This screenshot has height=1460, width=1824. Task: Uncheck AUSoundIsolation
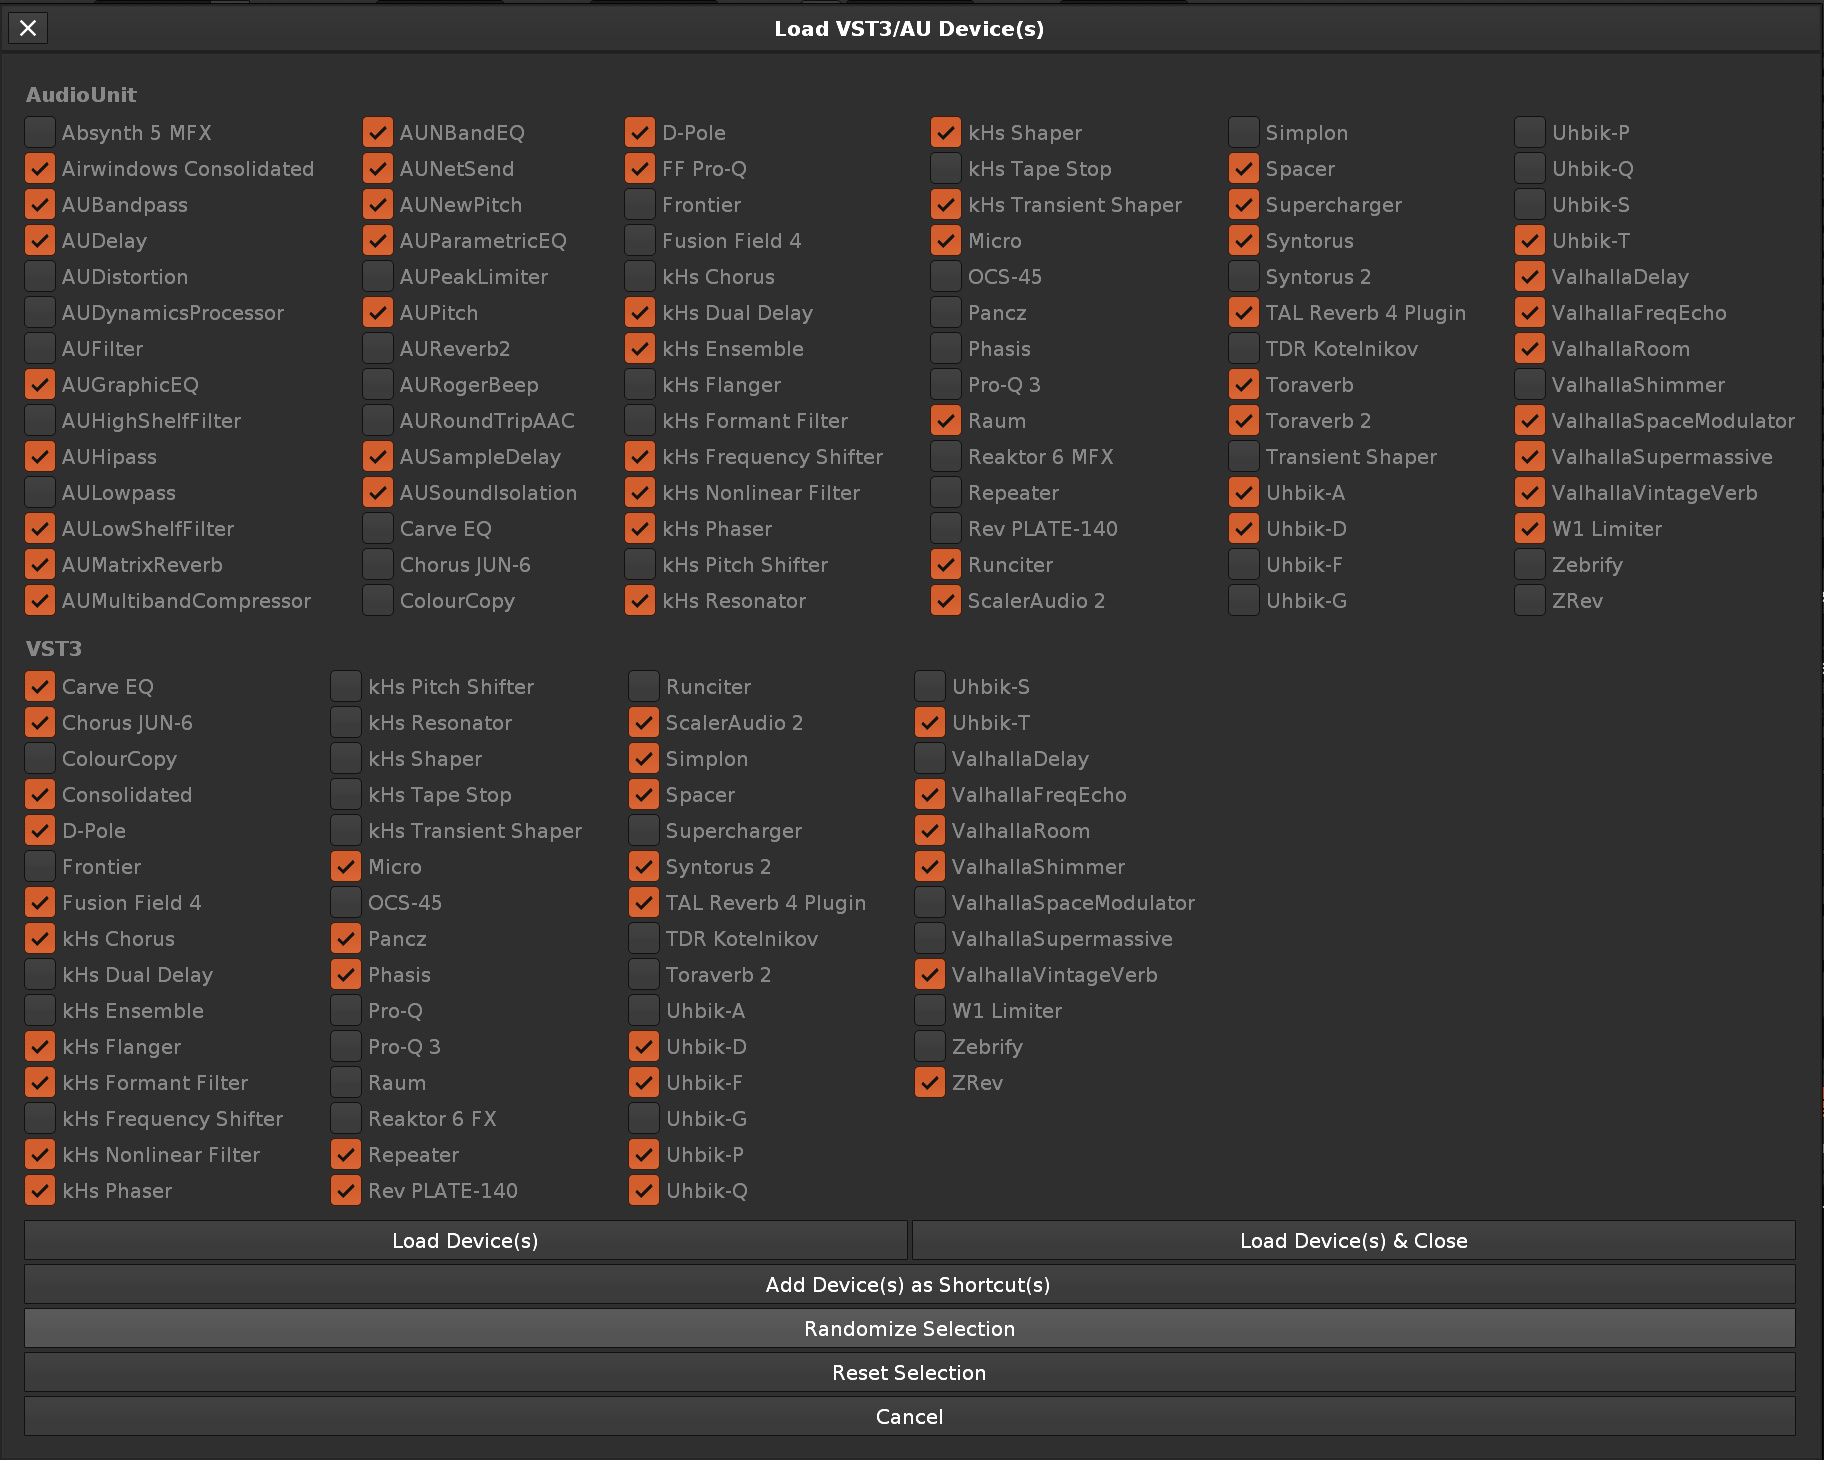point(378,493)
